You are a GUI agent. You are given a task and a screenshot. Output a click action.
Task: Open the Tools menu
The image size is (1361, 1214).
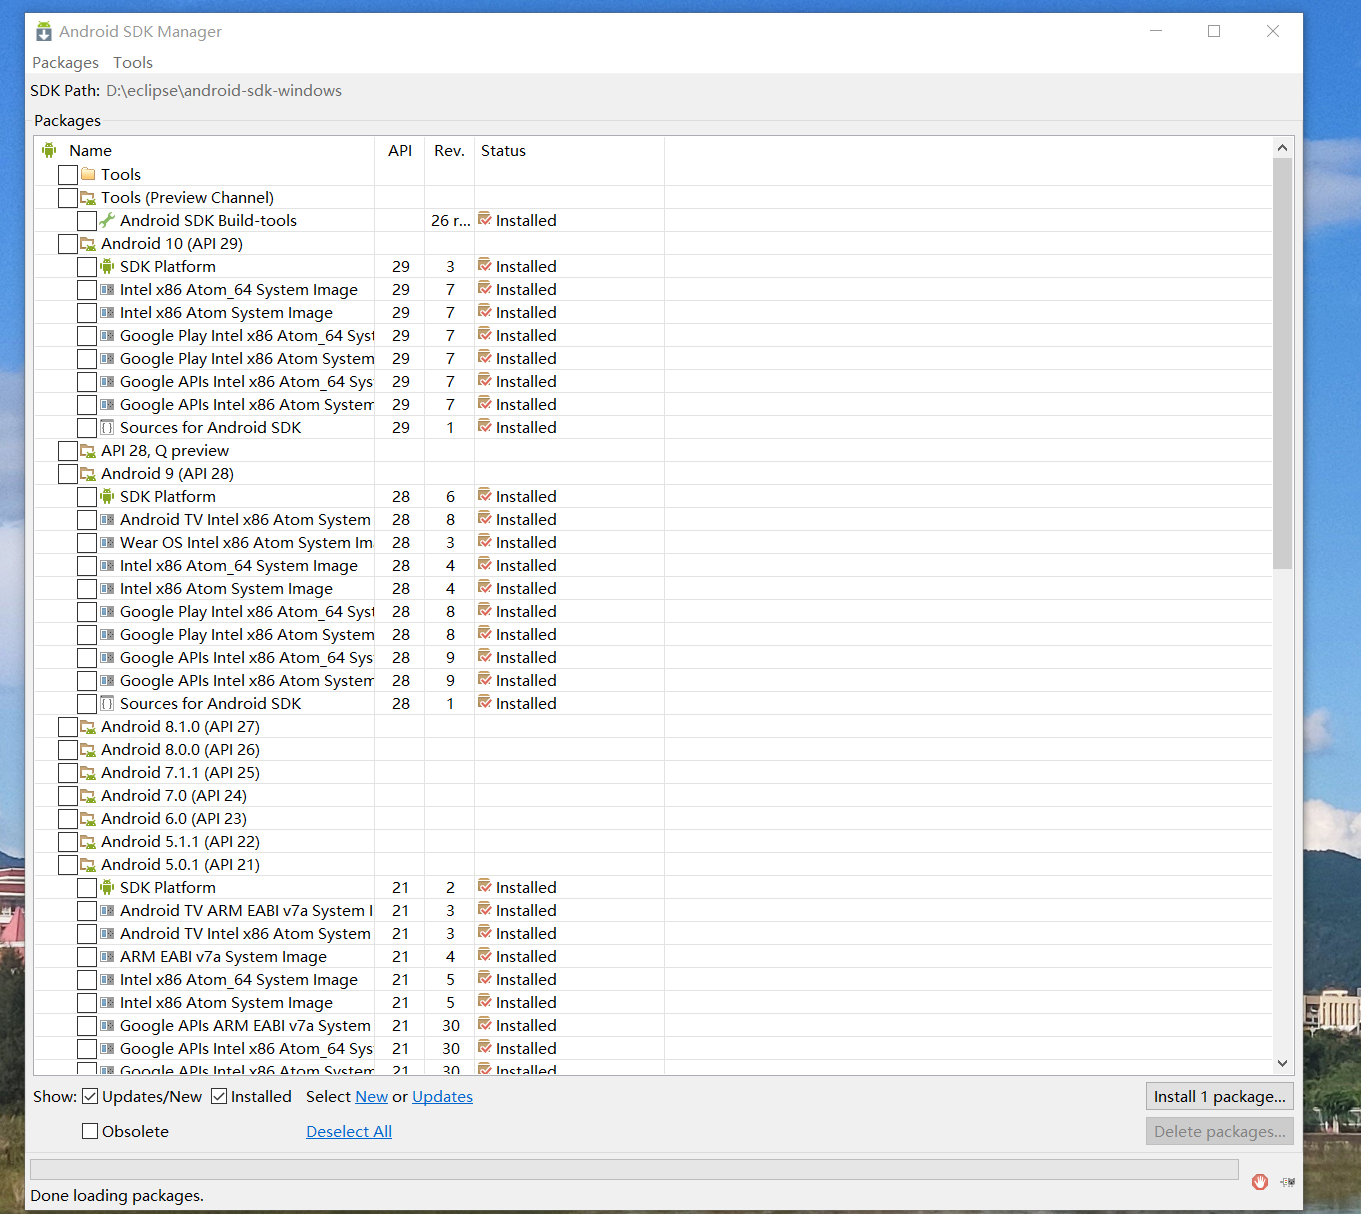click(x=132, y=62)
